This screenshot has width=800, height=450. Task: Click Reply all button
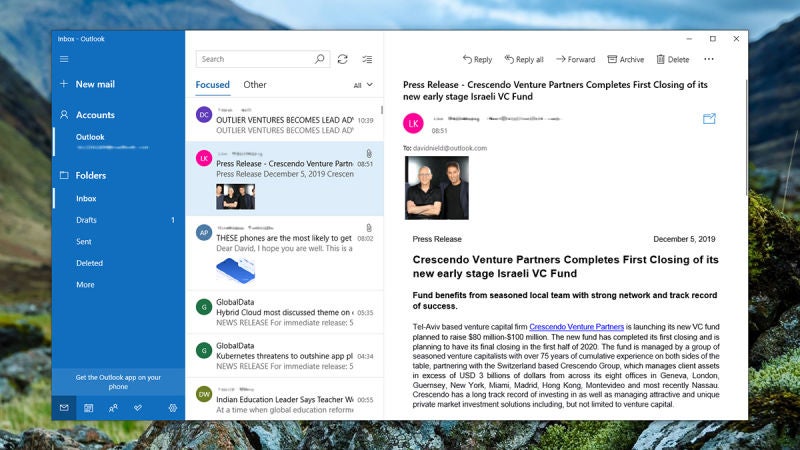coord(524,59)
